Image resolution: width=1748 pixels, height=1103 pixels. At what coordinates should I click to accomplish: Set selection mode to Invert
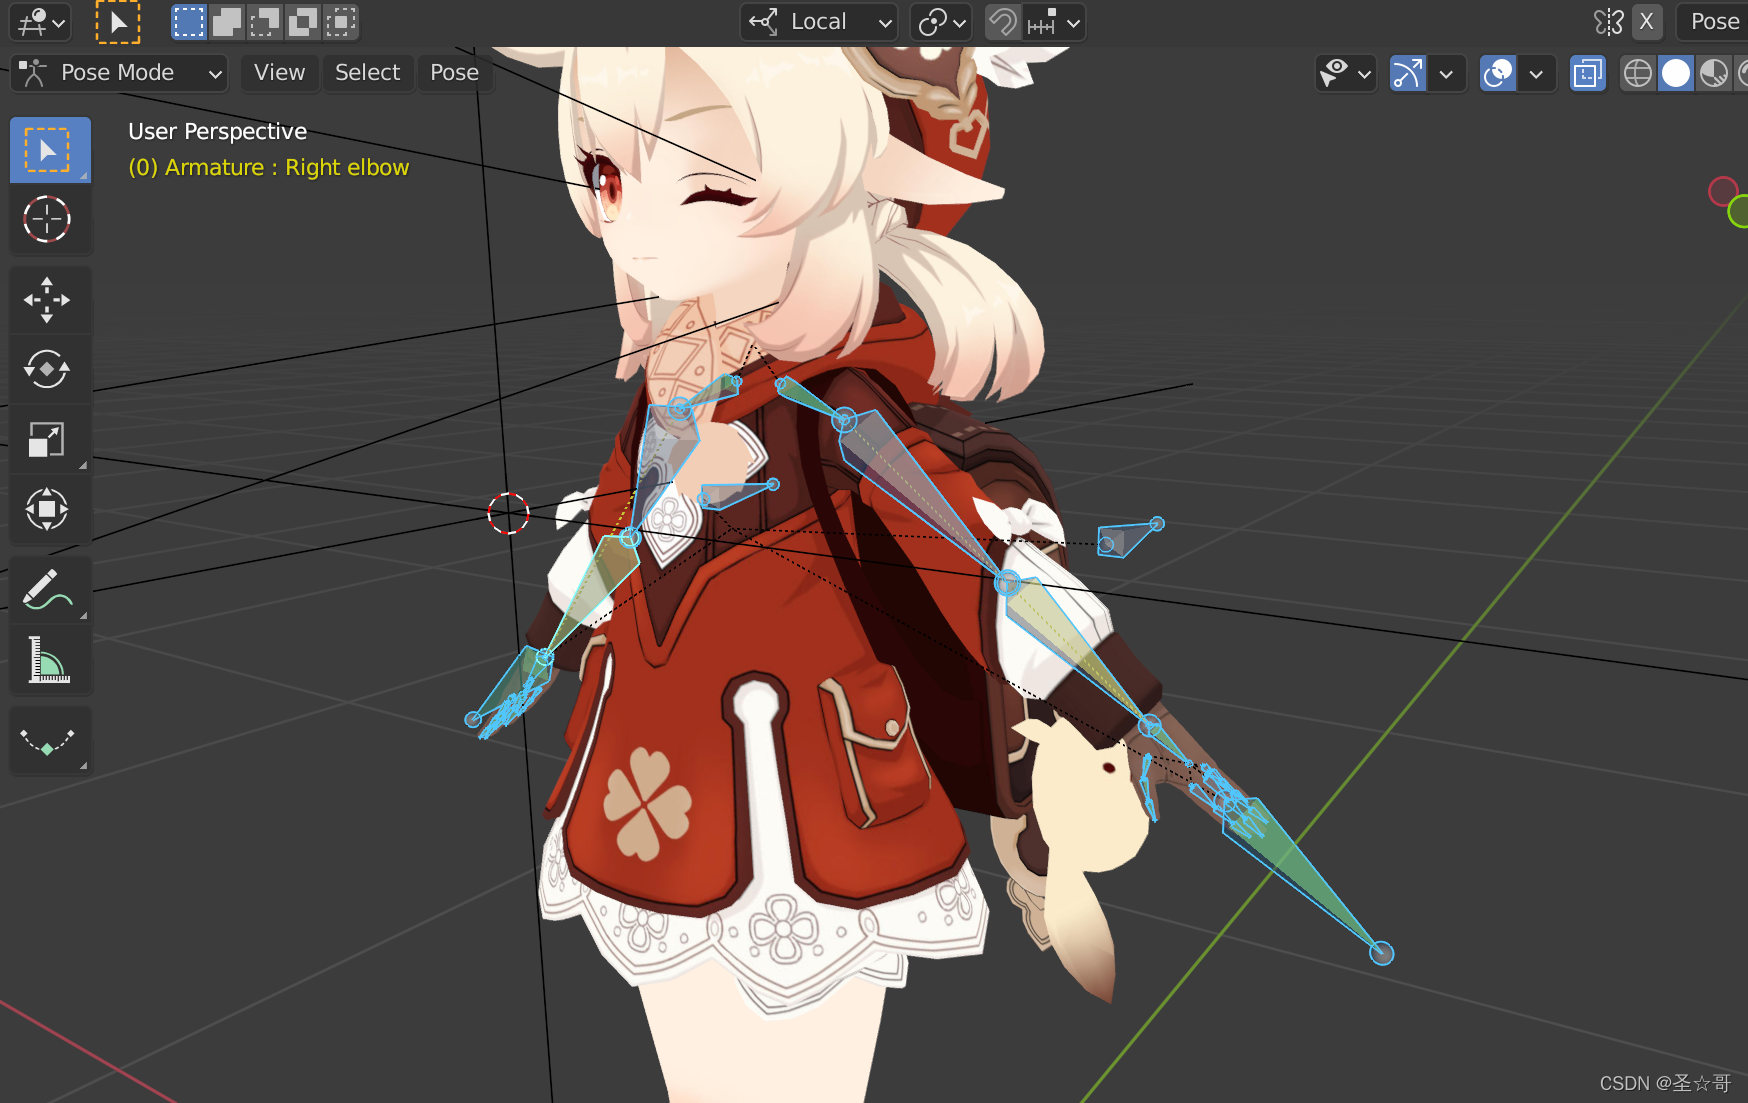(303, 22)
